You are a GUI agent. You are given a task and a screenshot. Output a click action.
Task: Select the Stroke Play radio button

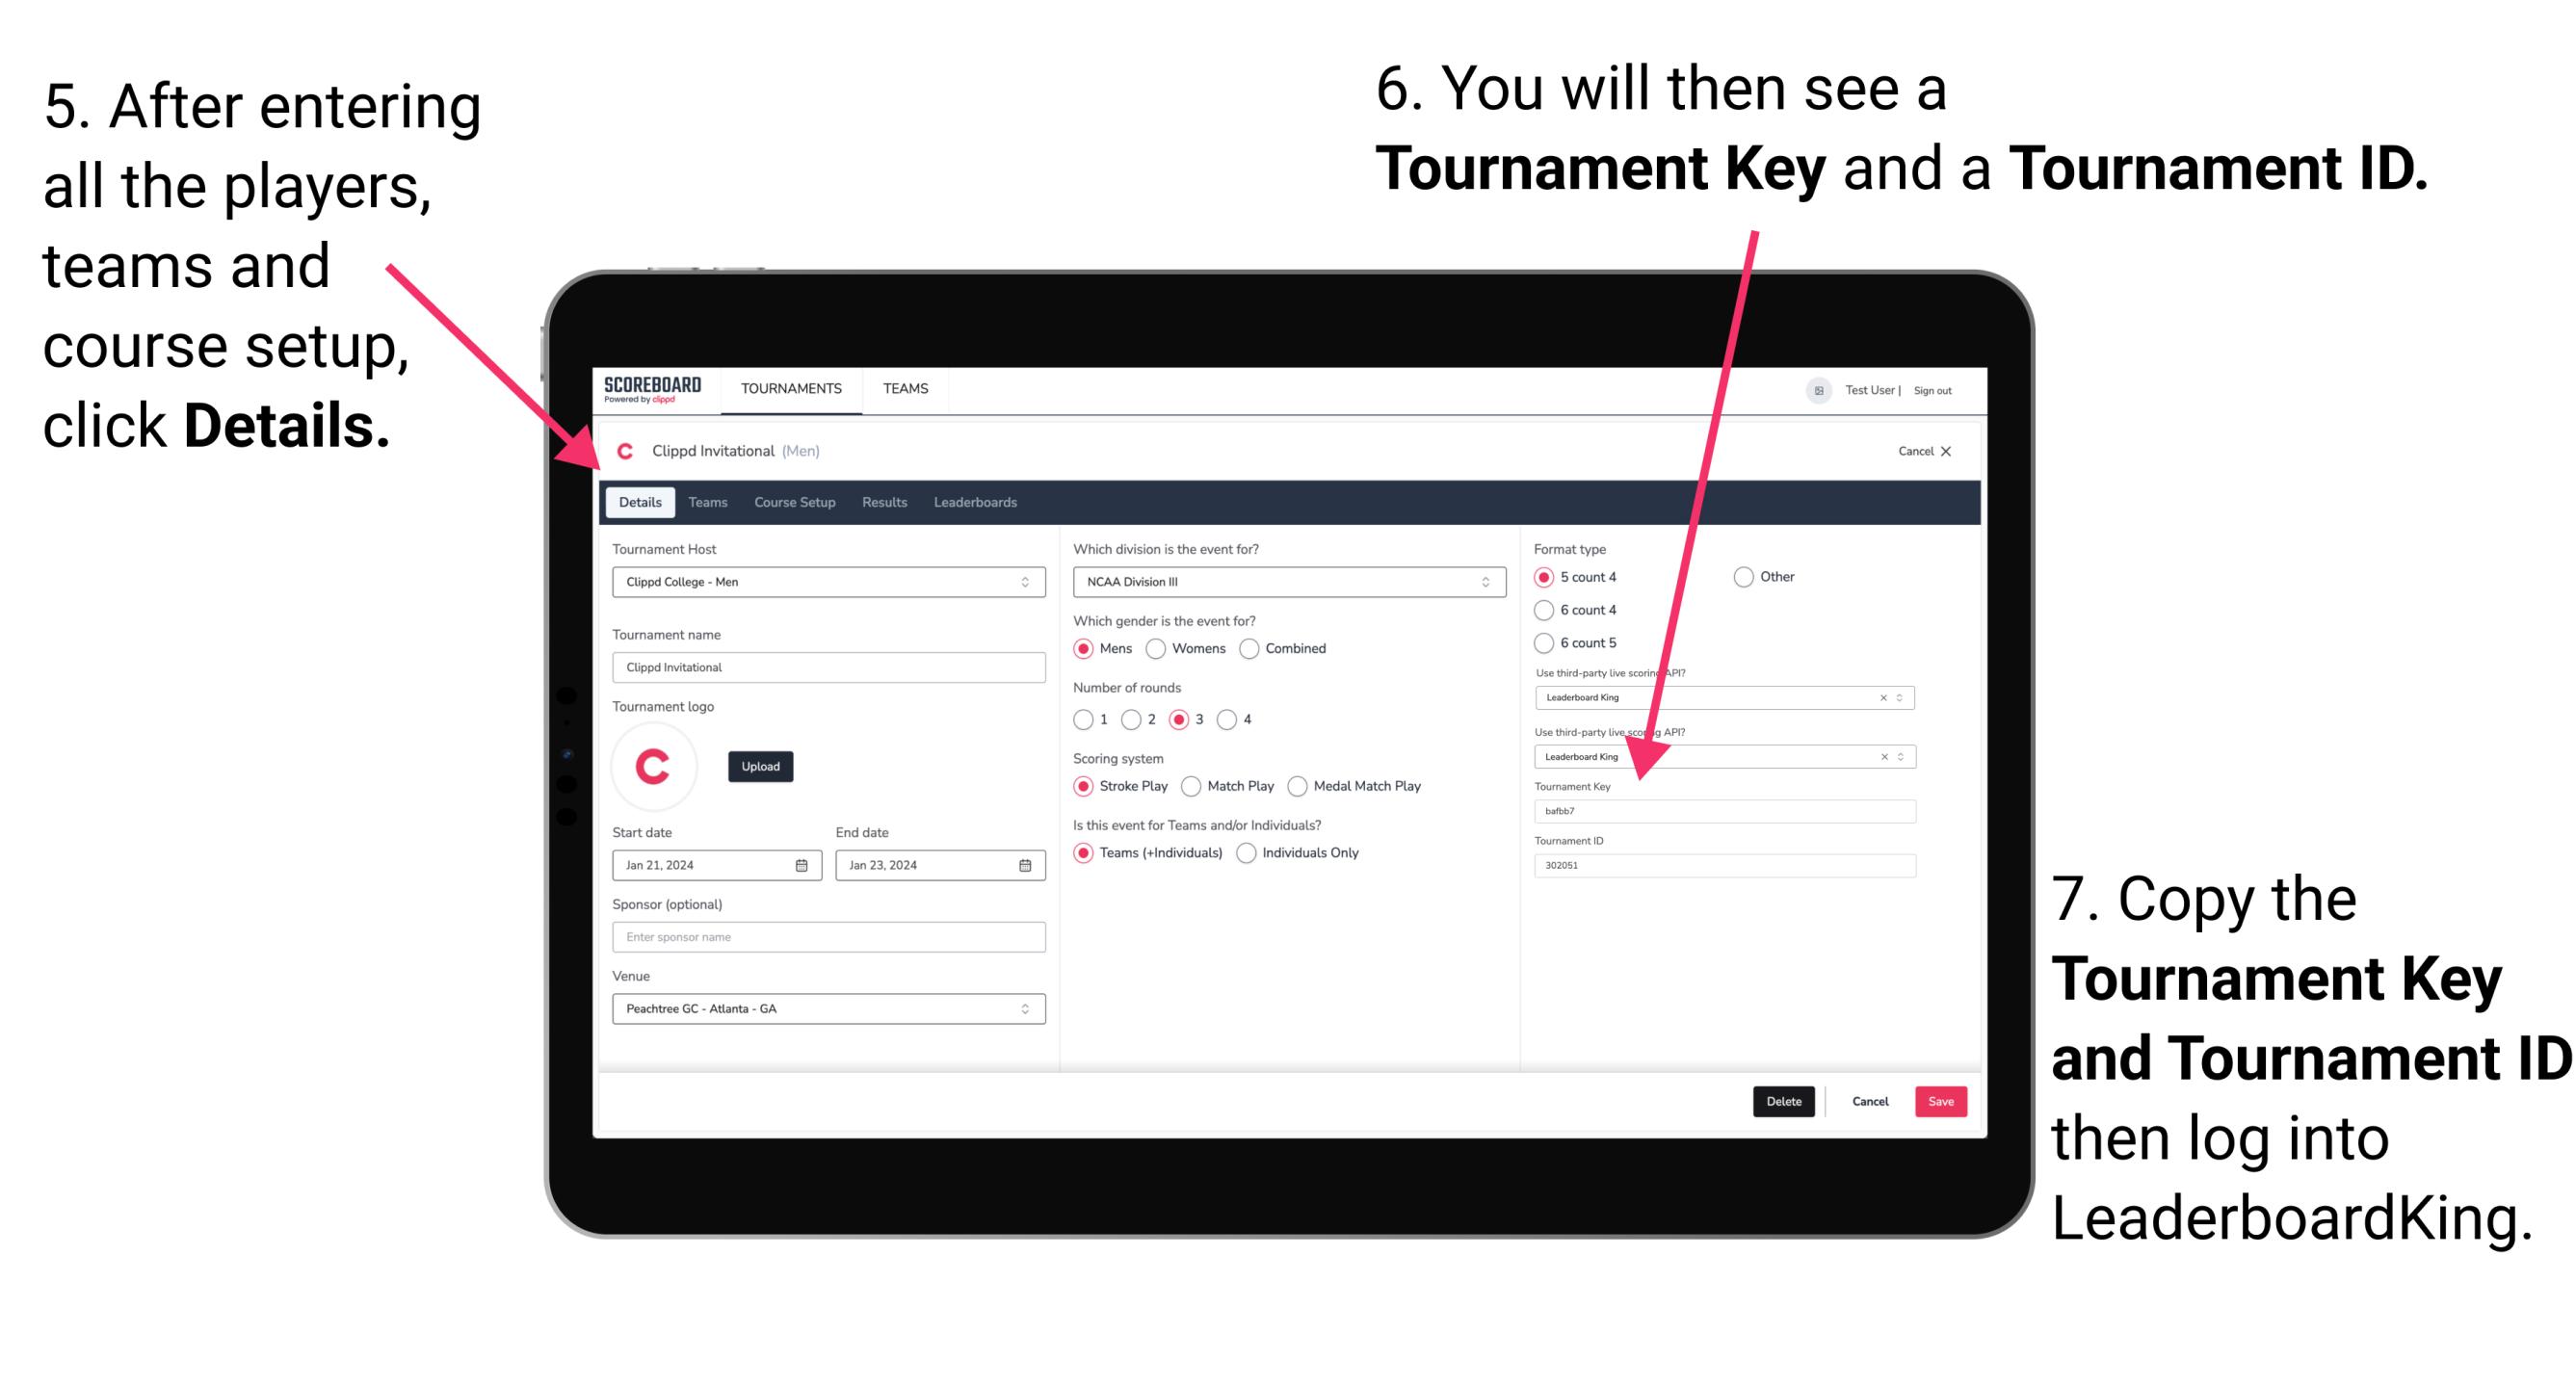[1084, 785]
